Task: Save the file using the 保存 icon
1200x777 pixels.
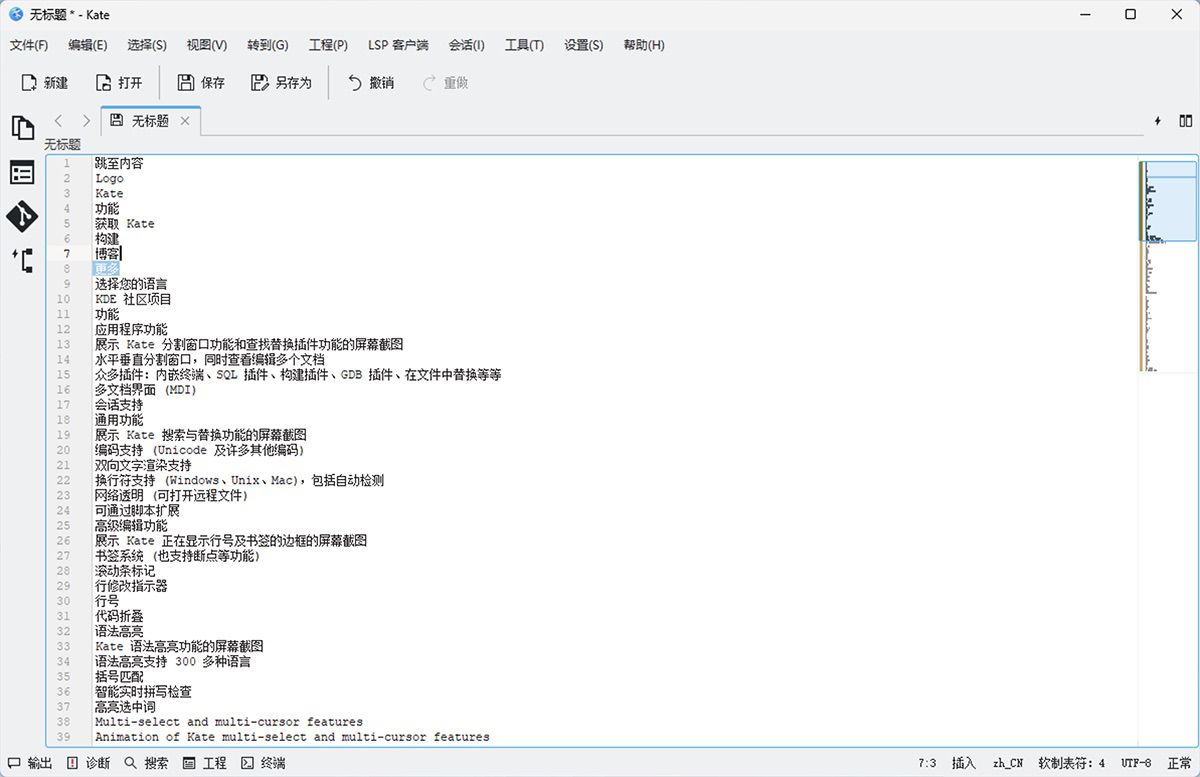Action: tap(200, 82)
